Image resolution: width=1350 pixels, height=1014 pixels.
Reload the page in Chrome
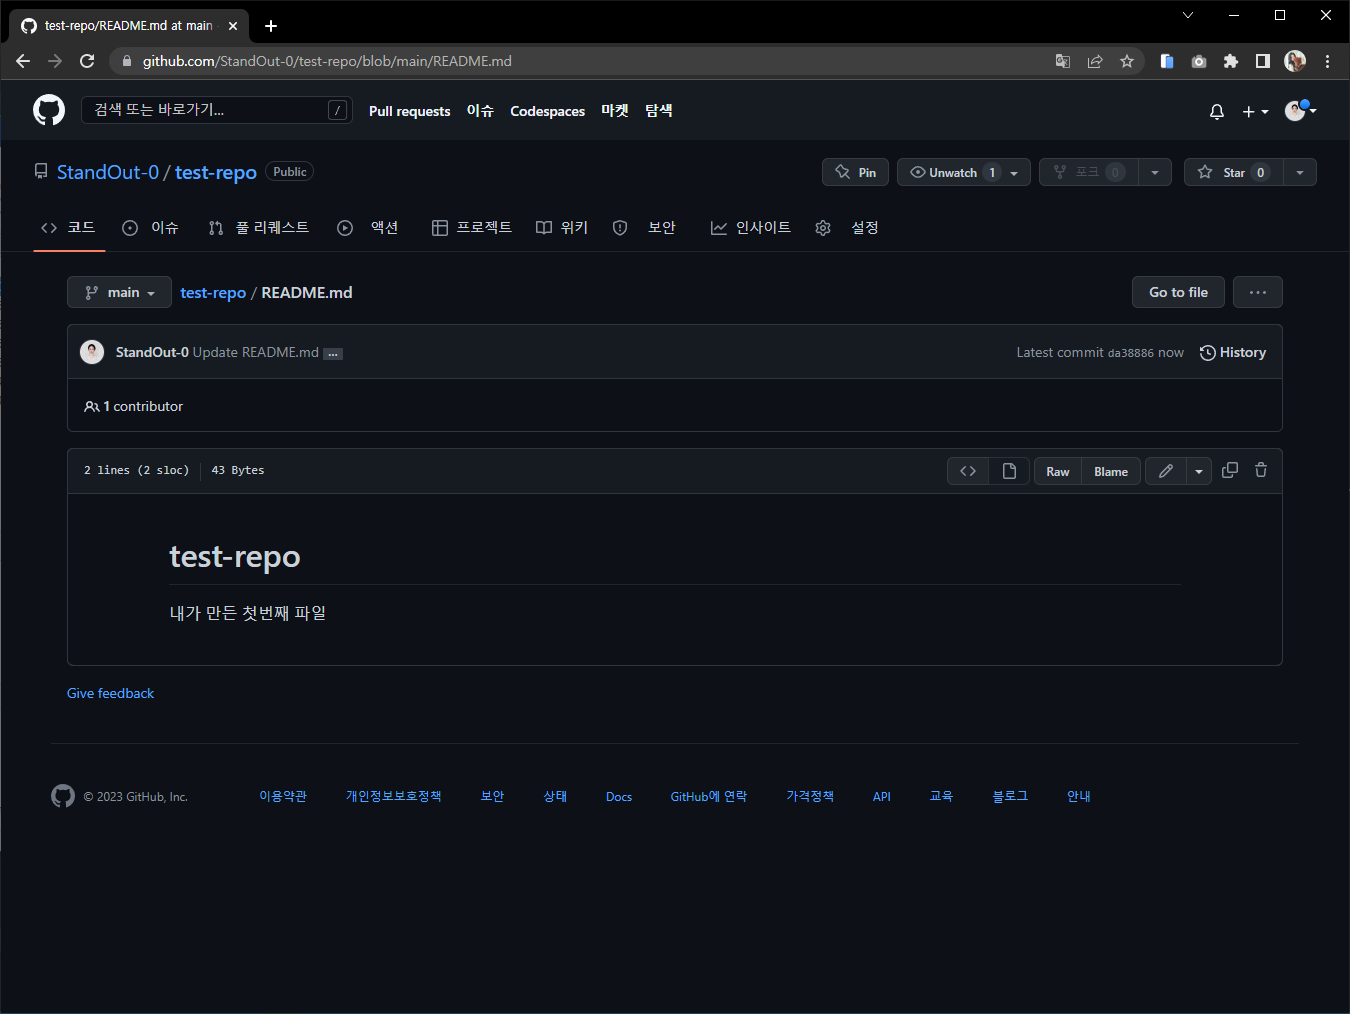click(x=87, y=61)
